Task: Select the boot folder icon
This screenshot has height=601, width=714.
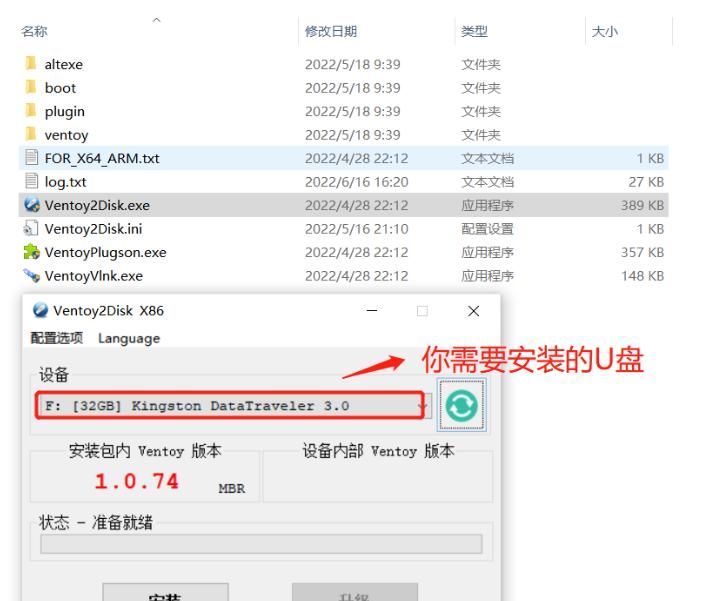Action: coord(31,87)
